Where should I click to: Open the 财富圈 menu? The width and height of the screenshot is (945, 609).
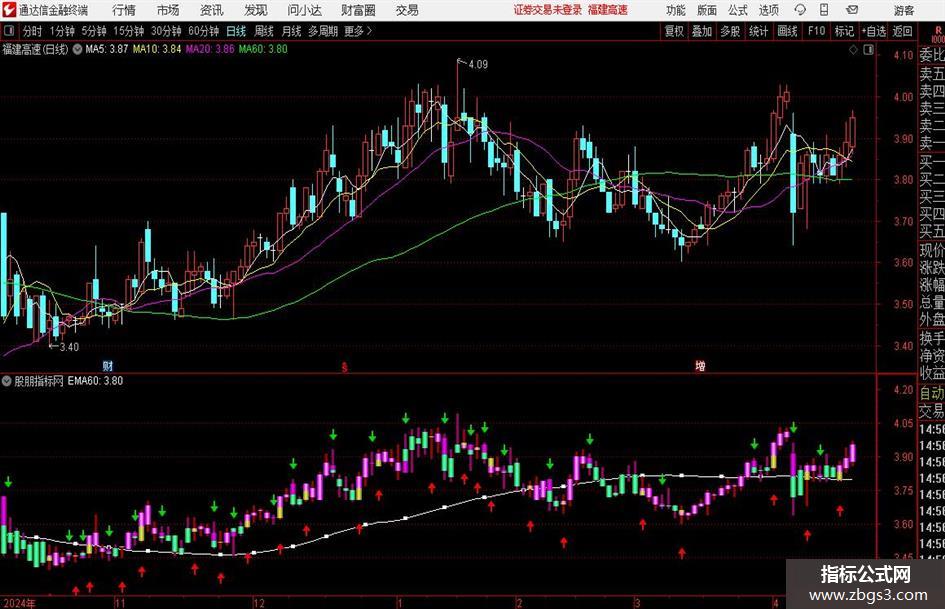[x=358, y=10]
